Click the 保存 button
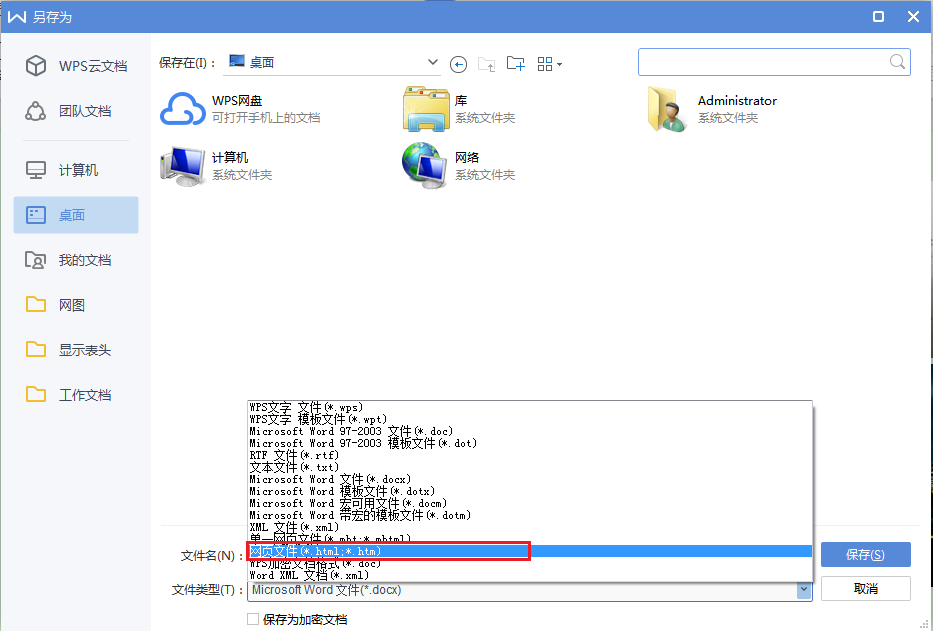The height and width of the screenshot is (631, 933). coord(865,555)
